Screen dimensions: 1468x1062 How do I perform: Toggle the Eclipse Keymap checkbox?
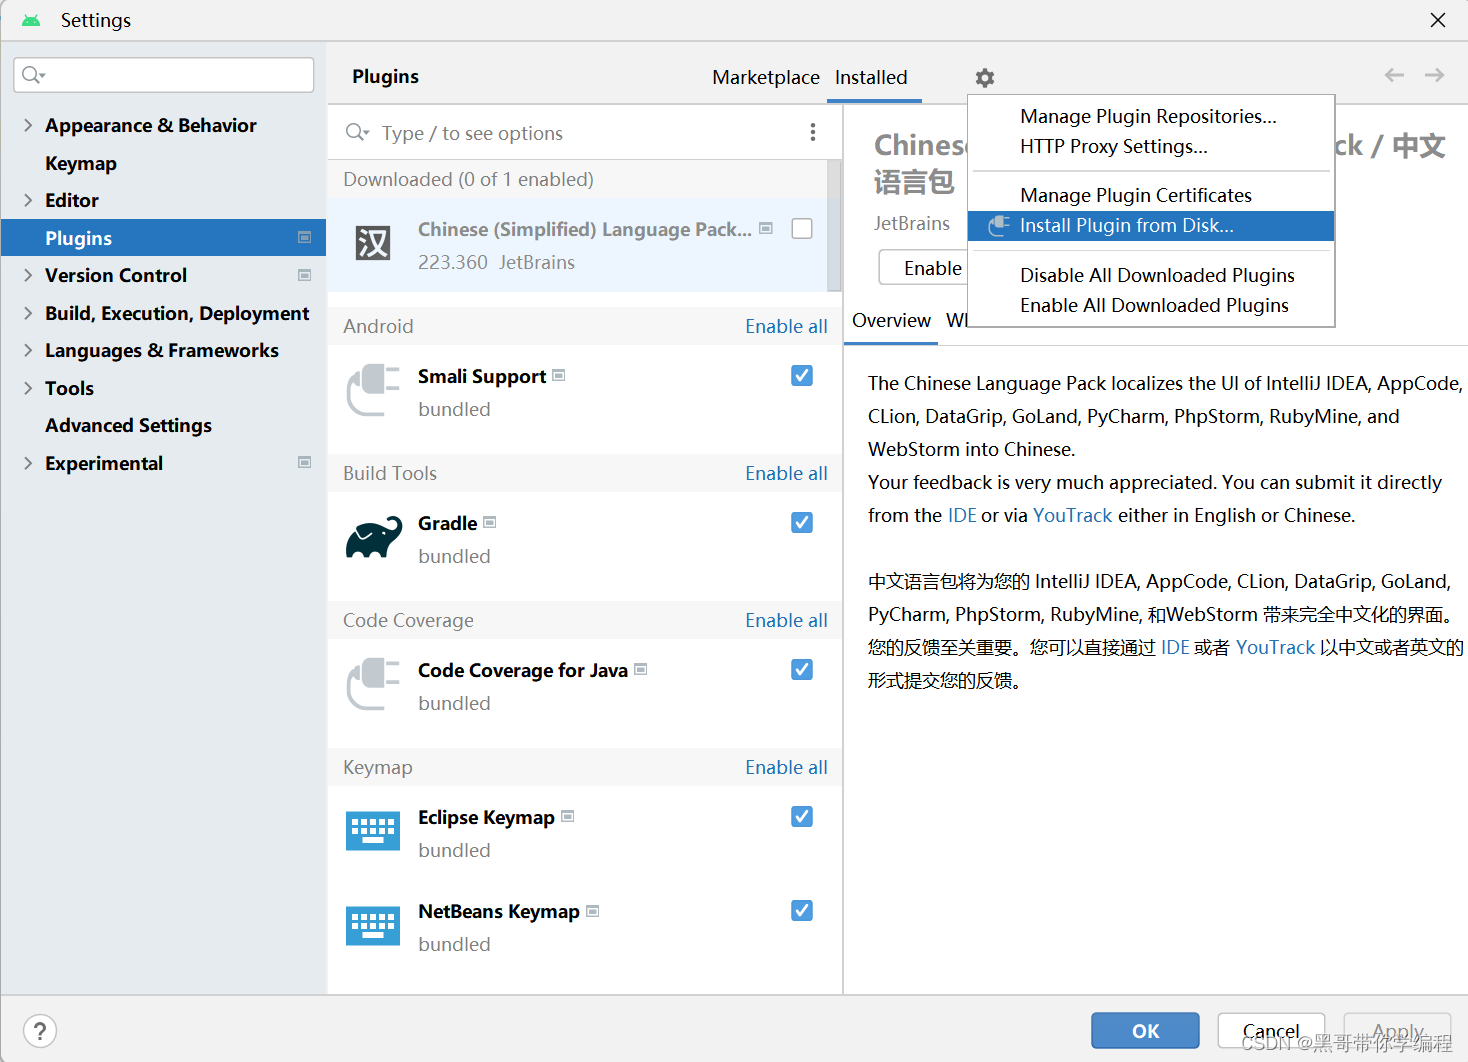802,816
